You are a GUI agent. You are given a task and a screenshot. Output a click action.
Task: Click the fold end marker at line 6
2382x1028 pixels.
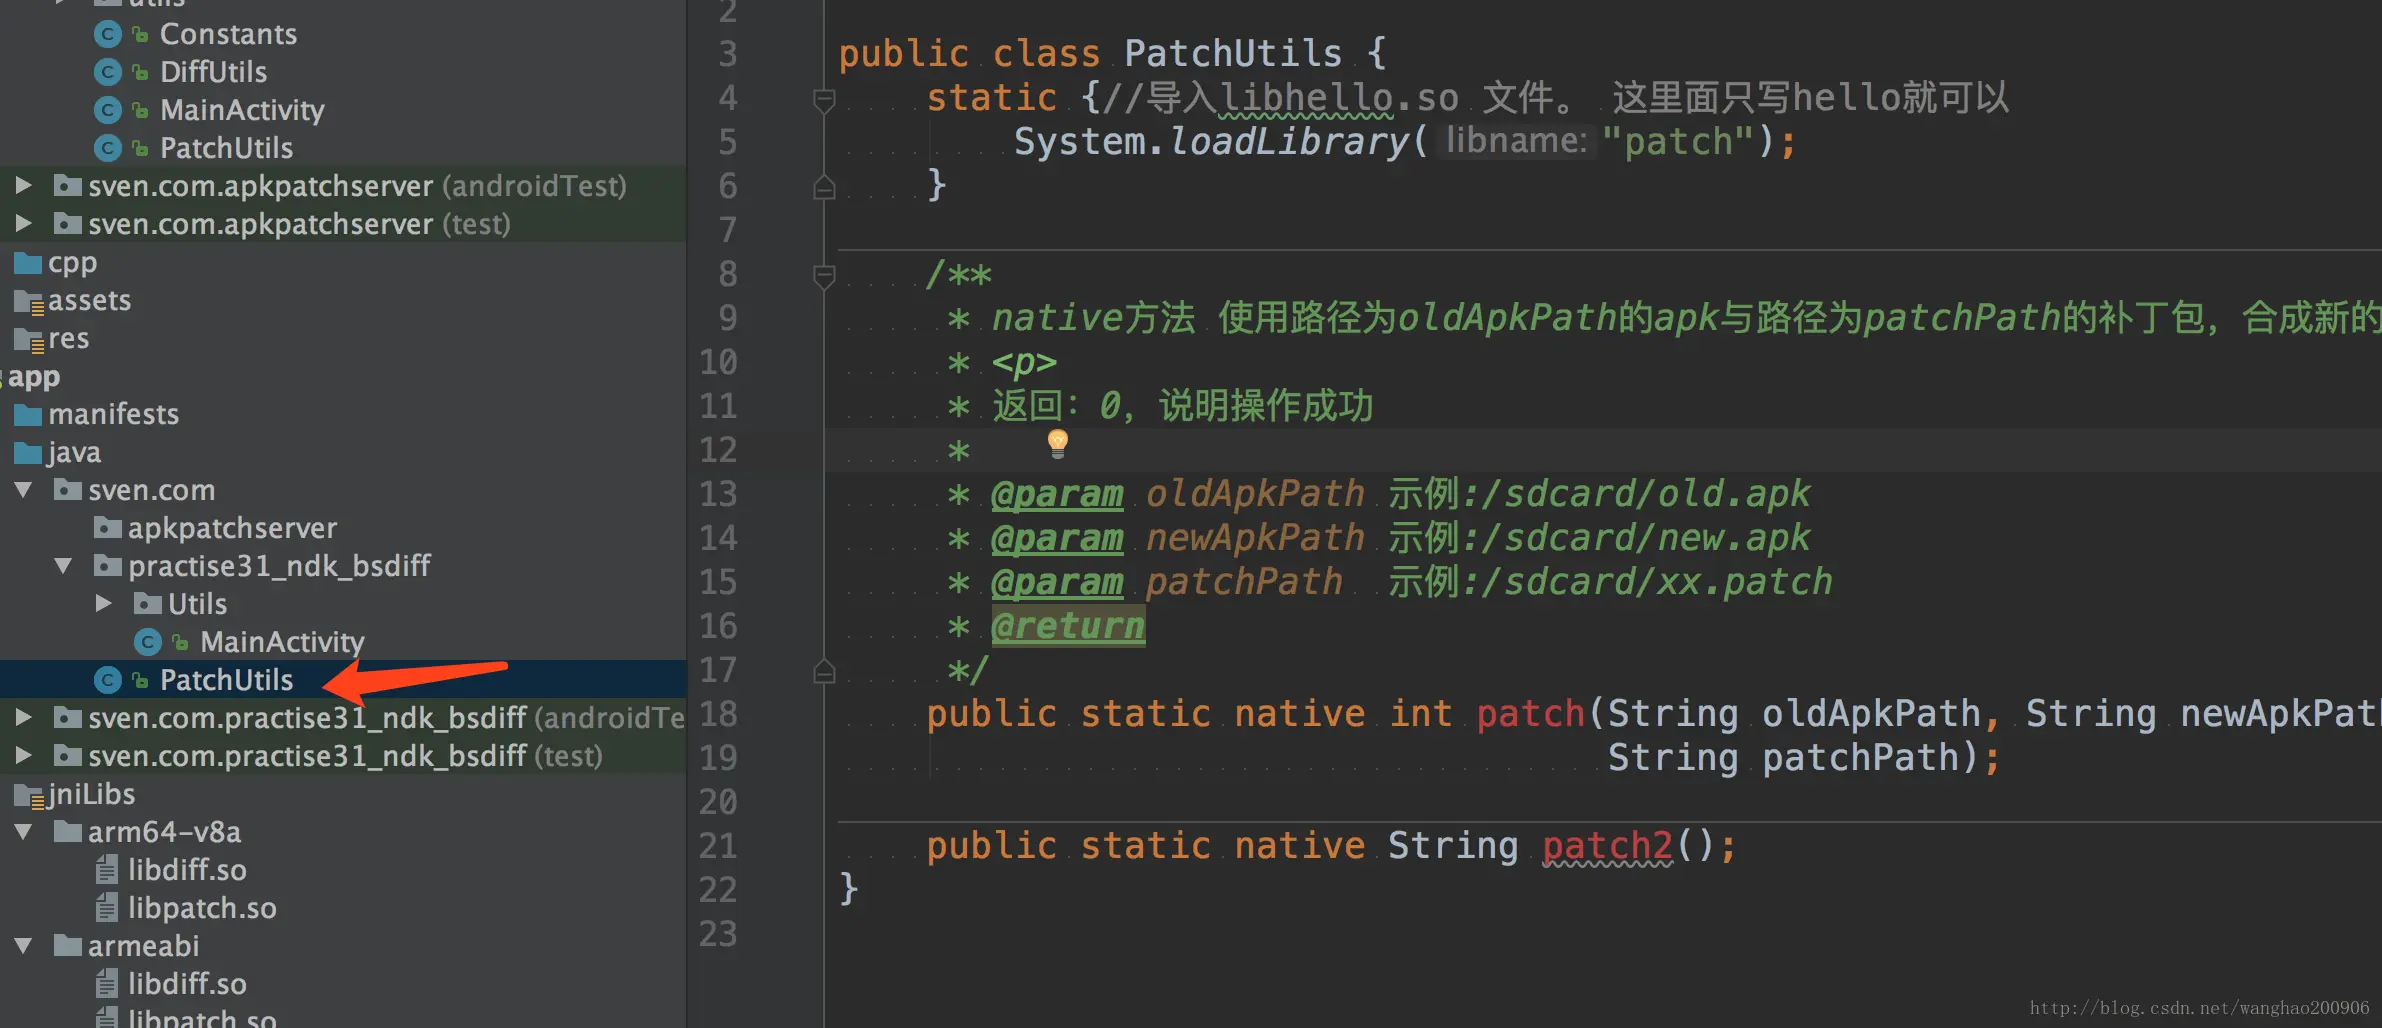(824, 187)
